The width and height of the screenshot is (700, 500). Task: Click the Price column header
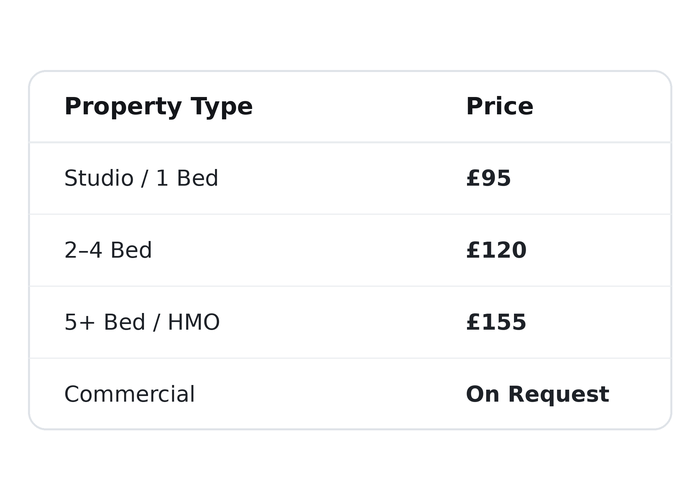point(500,106)
